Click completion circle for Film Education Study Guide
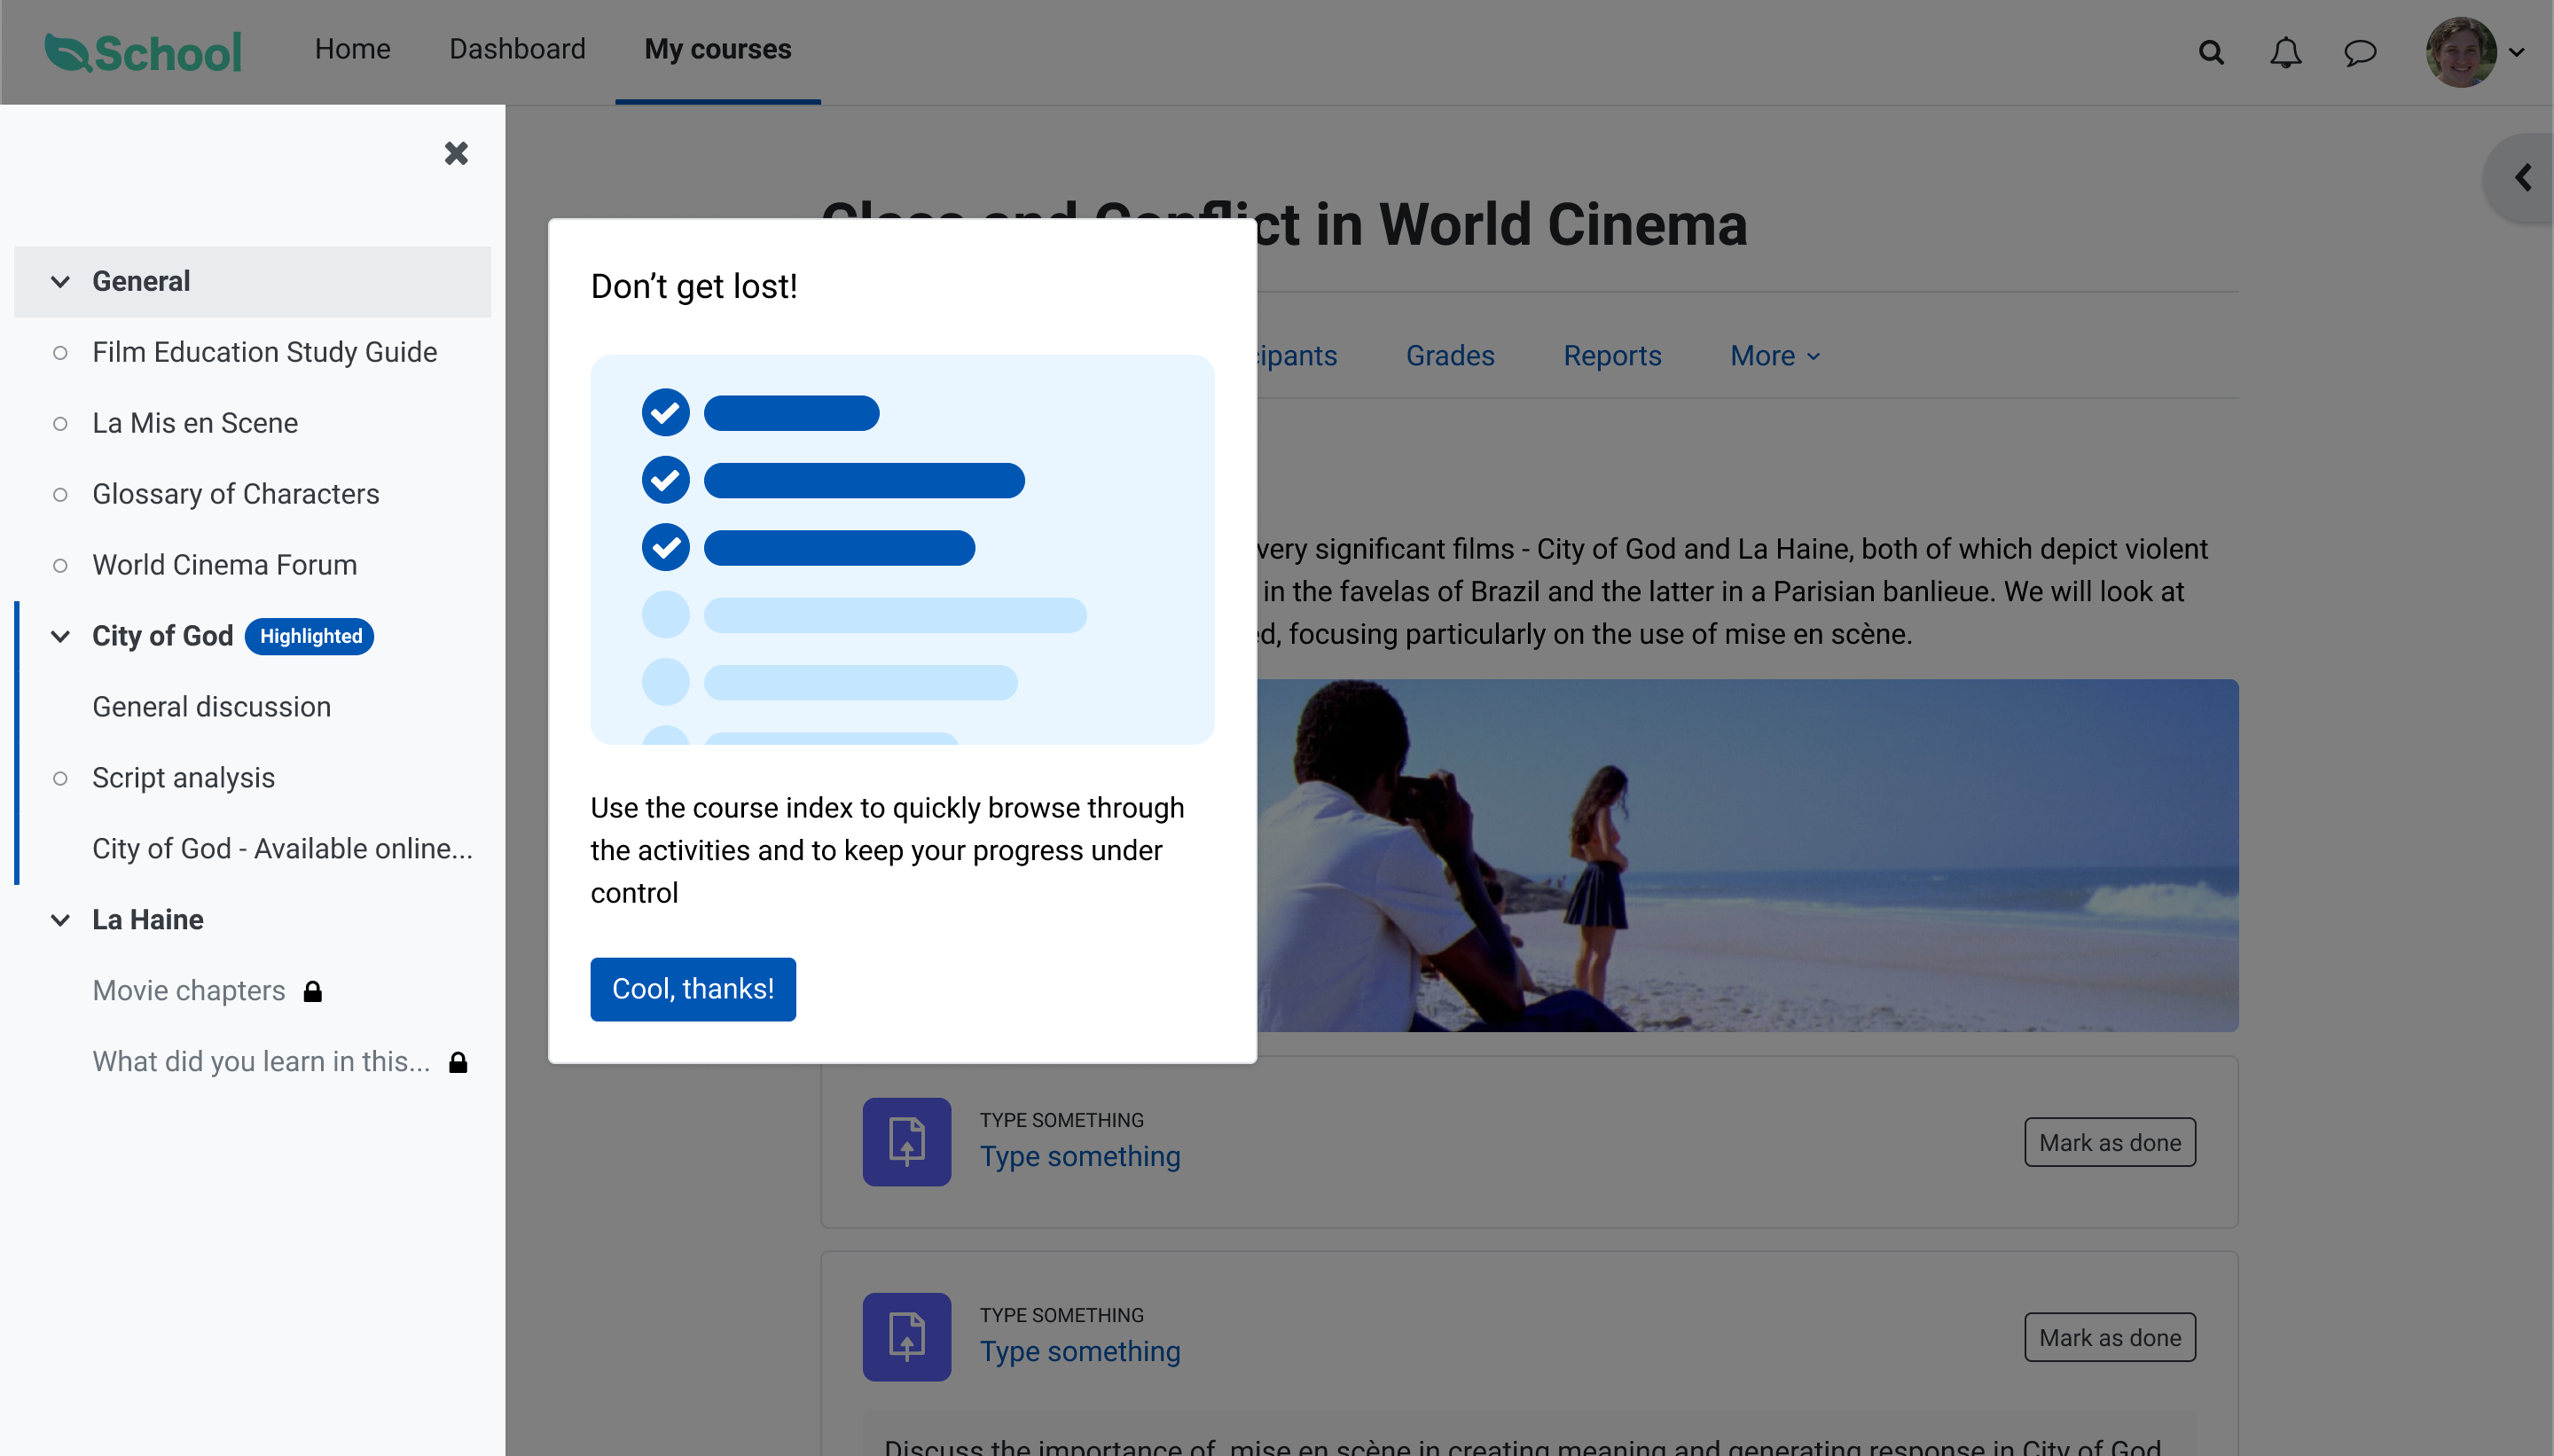 (60, 353)
